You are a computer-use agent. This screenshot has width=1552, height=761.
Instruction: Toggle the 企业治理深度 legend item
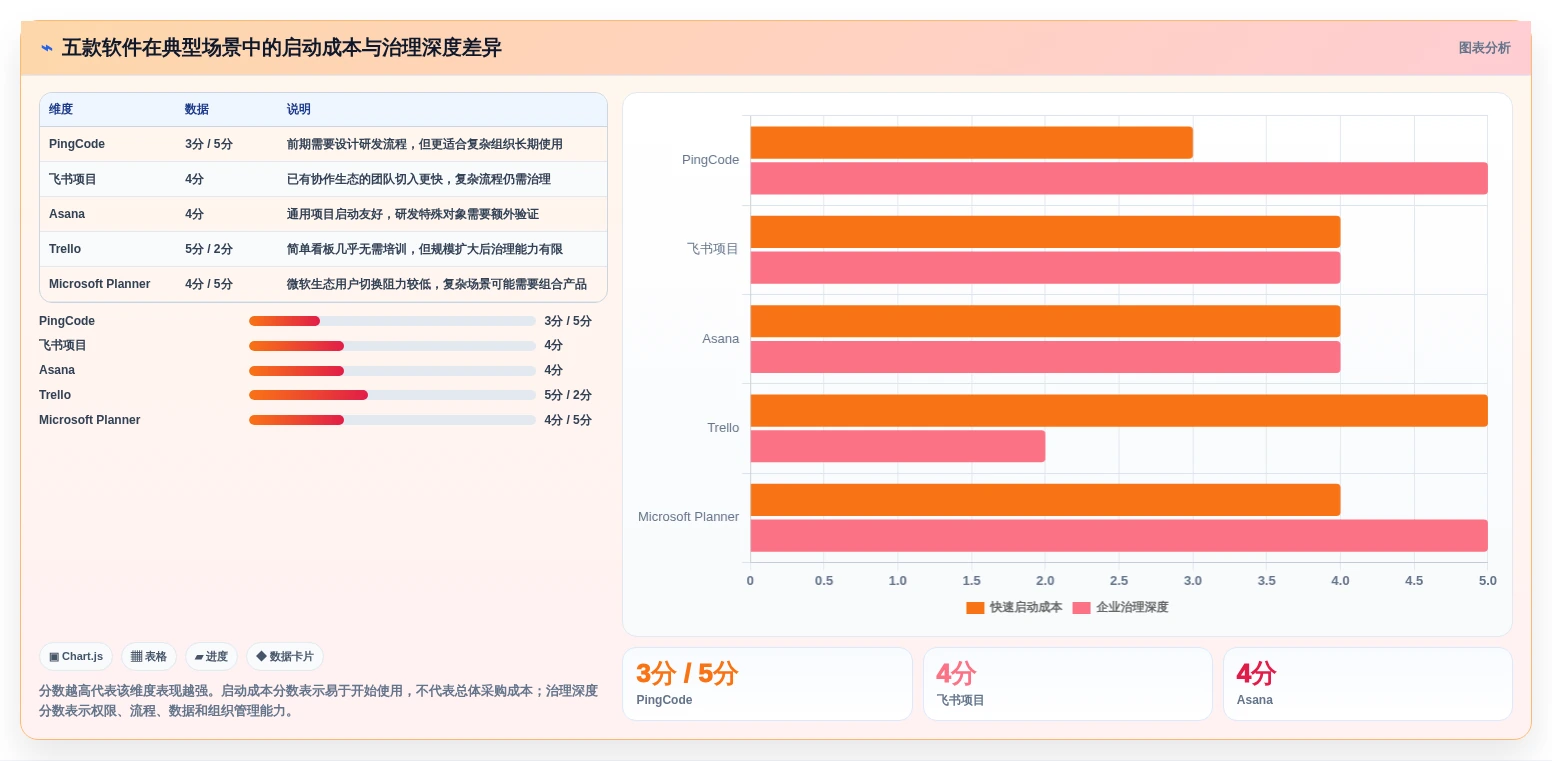pos(1120,607)
